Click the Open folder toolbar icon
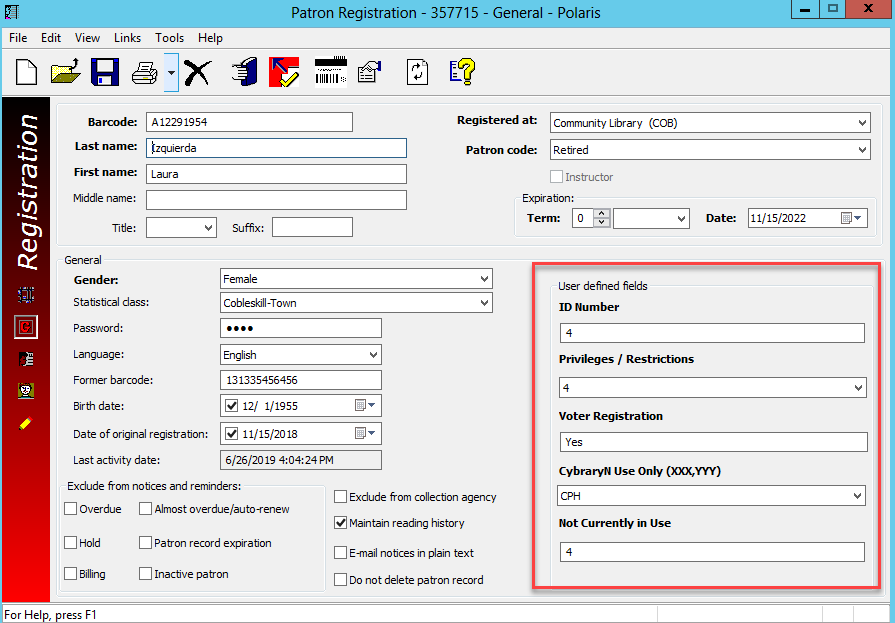895x623 pixels. (x=65, y=72)
